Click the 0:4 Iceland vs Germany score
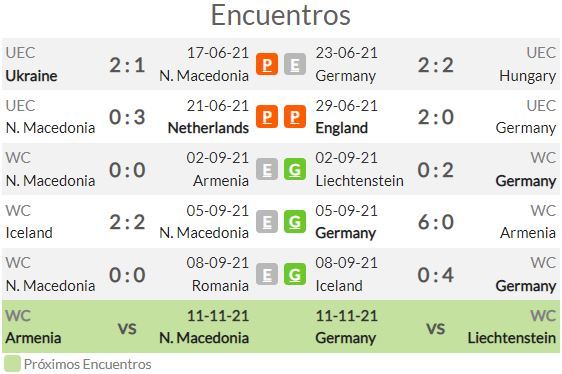 pyautogui.click(x=435, y=275)
